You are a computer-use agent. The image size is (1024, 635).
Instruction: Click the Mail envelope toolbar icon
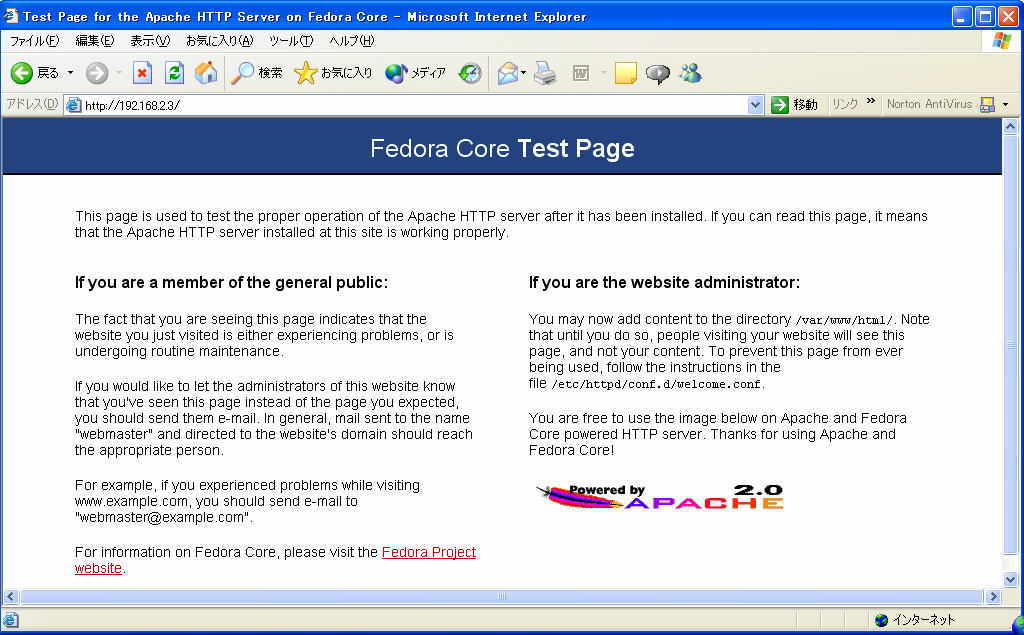(507, 73)
